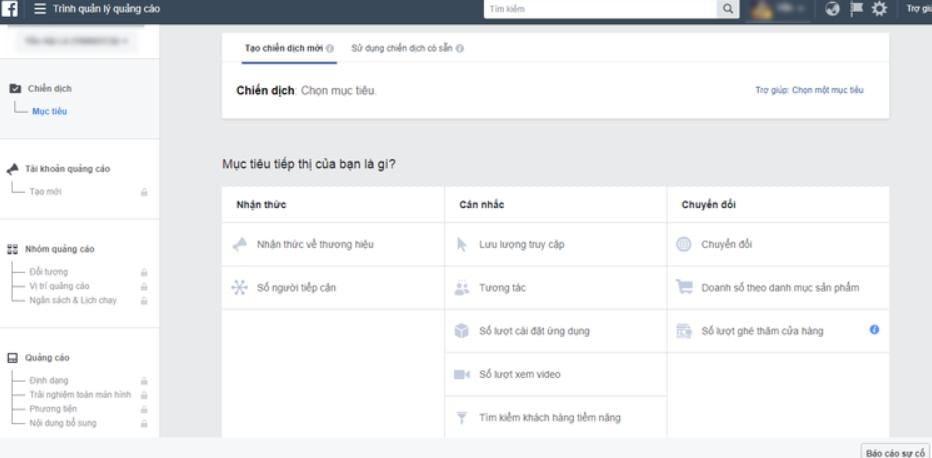Open Trình quản lý quảng cáo menu
The image size is (932, 458).
coord(106,9)
